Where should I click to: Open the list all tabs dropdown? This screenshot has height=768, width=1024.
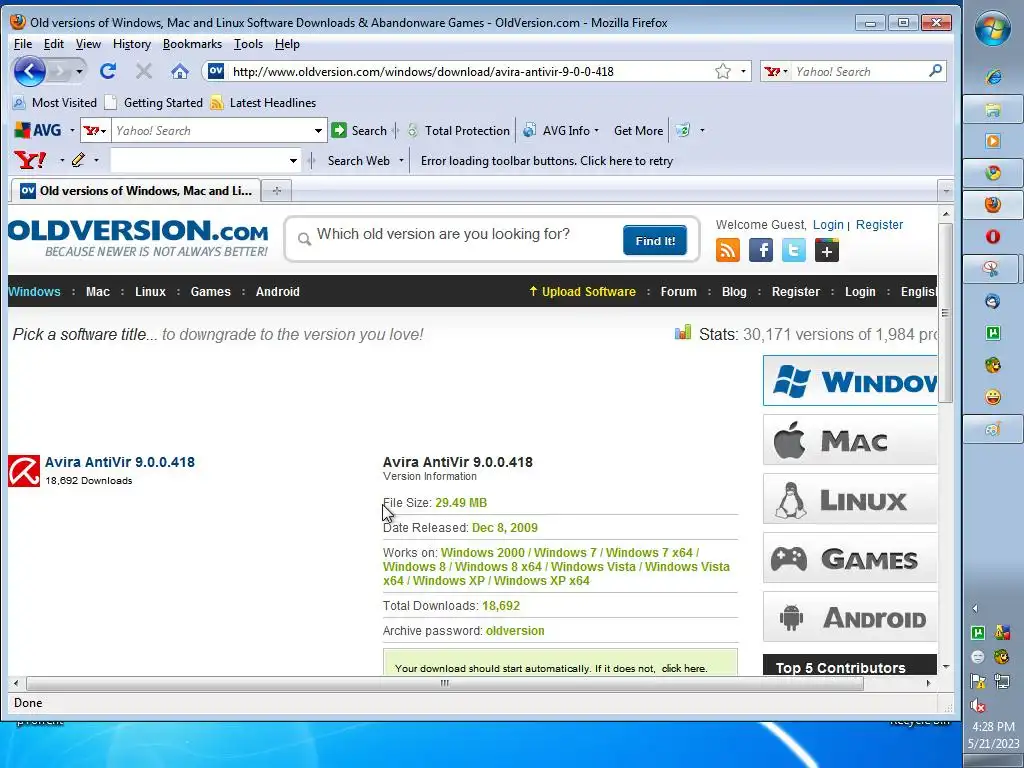coord(946,191)
